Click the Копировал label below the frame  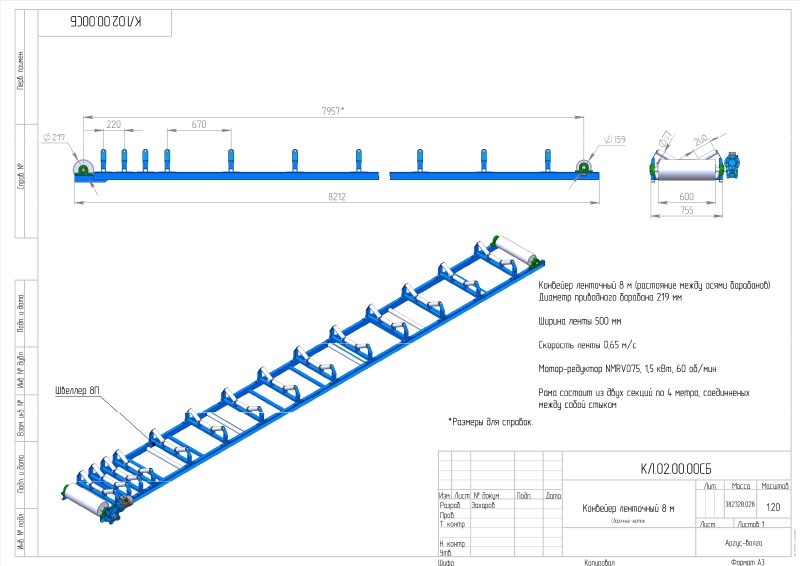point(599,562)
